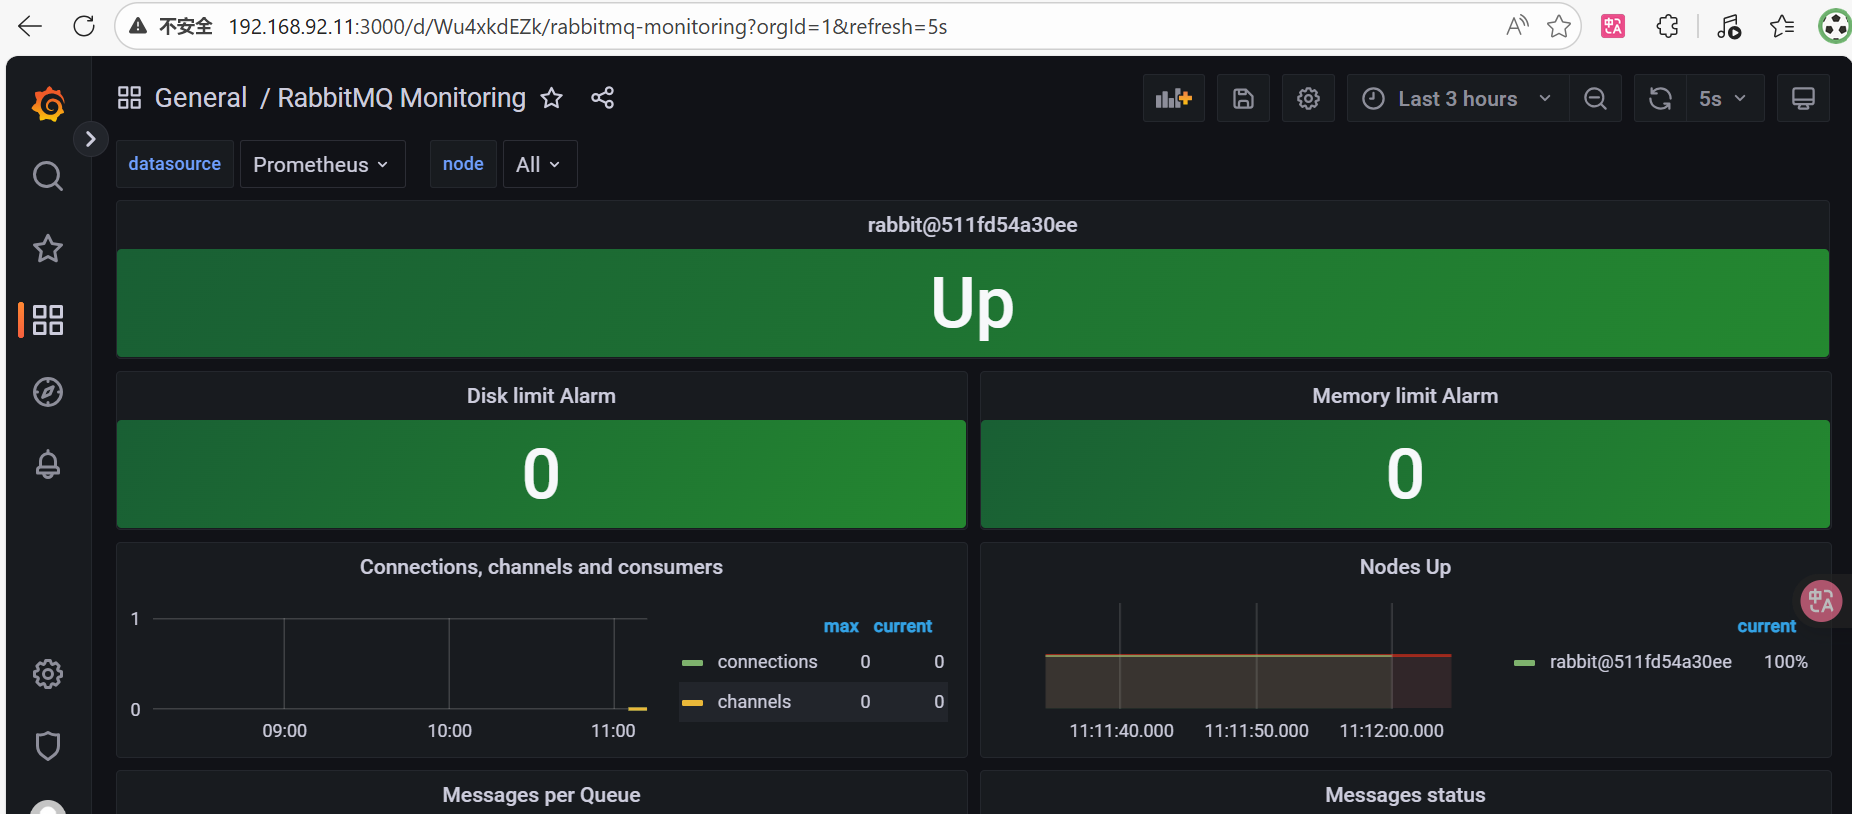Open the Search dashboards icon
Image resolution: width=1852 pixels, height=814 pixels.
click(x=48, y=176)
